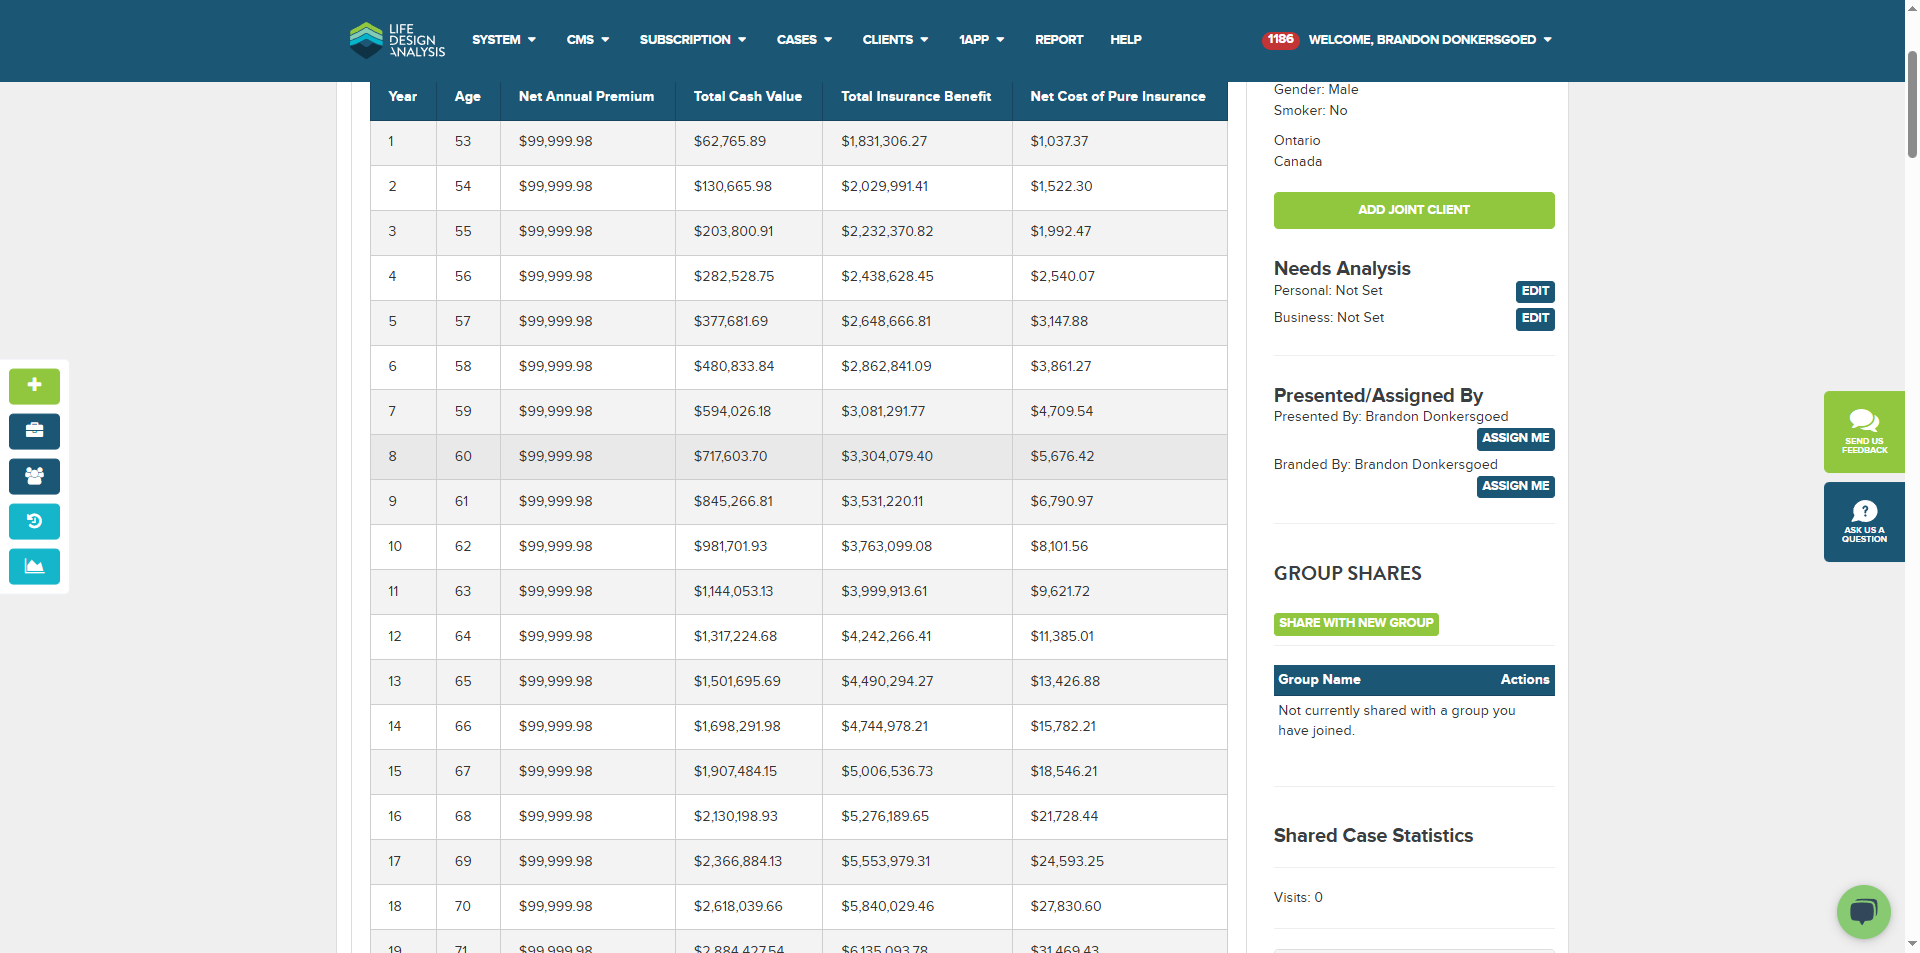Click cash value $282,528.75 in year 4
Screen dimensions: 1920x953
[734, 277]
